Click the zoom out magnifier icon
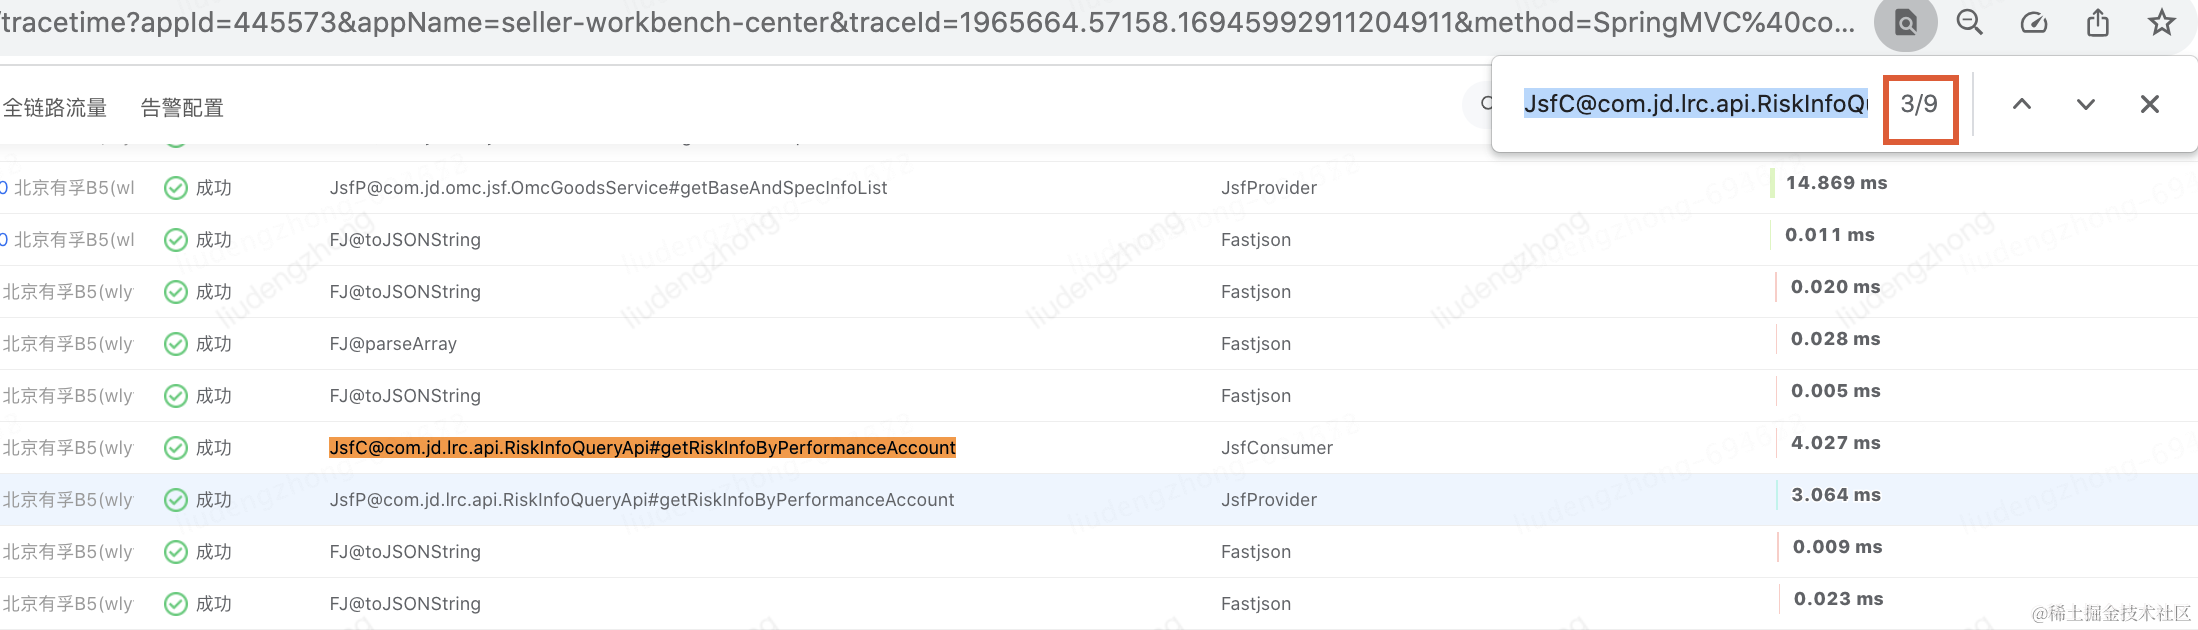 click(x=1970, y=22)
